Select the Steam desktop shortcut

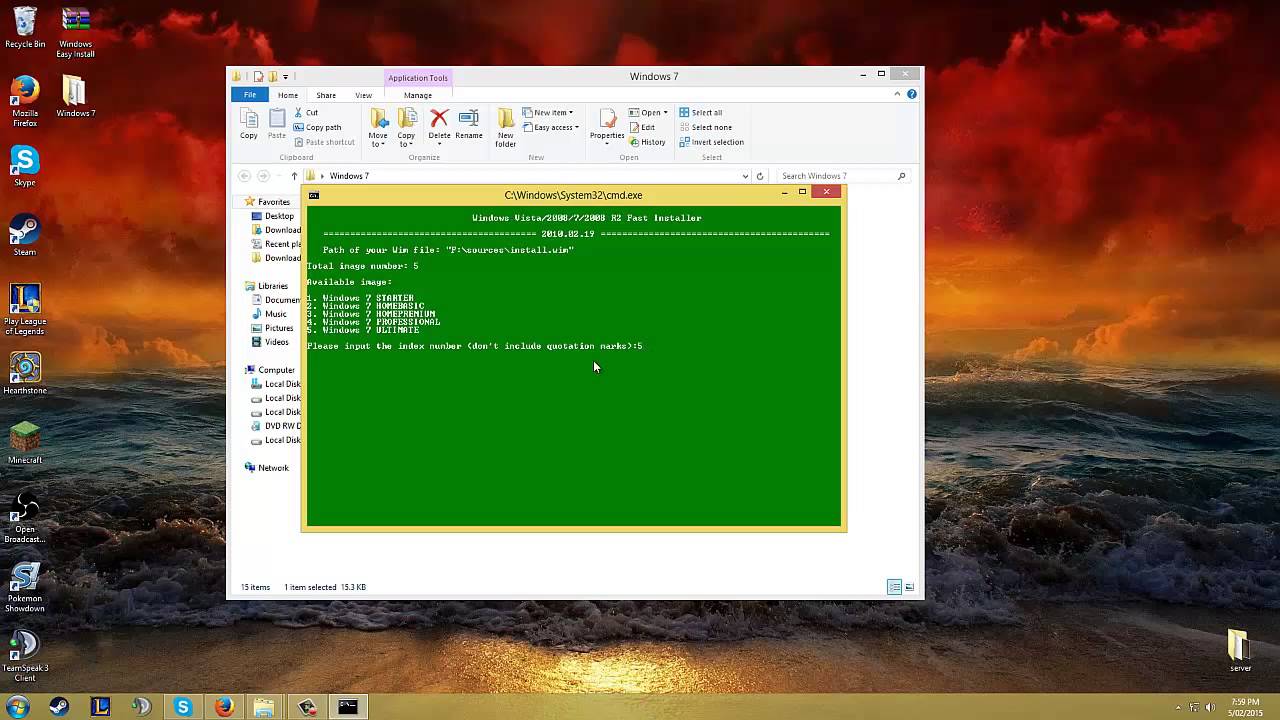(x=25, y=235)
